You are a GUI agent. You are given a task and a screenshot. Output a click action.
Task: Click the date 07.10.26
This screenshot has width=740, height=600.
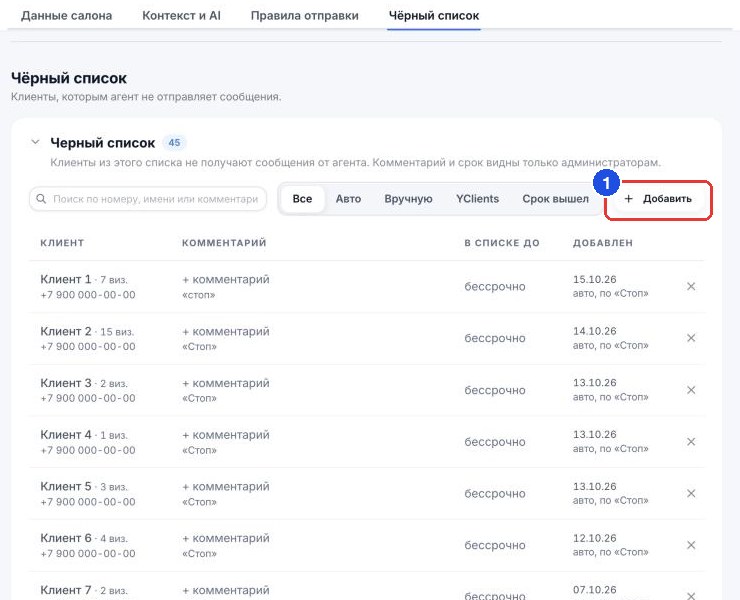595,590
